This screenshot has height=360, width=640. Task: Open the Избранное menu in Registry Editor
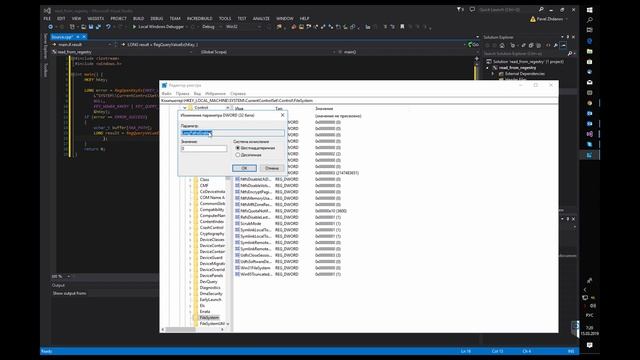pyautogui.click(x=216, y=94)
